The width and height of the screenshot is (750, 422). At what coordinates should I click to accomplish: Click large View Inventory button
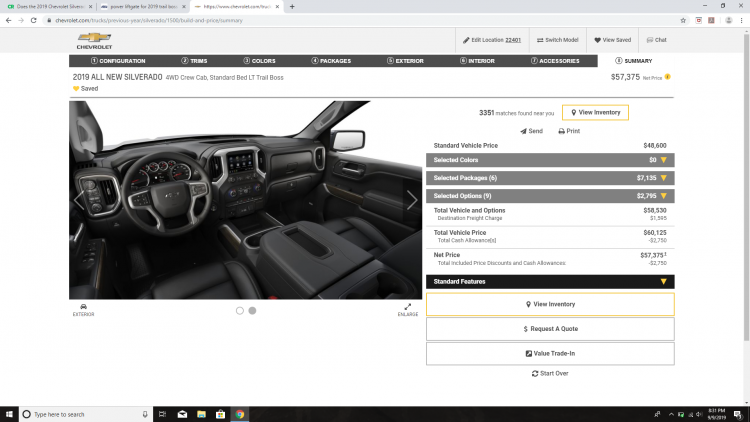pyautogui.click(x=550, y=304)
